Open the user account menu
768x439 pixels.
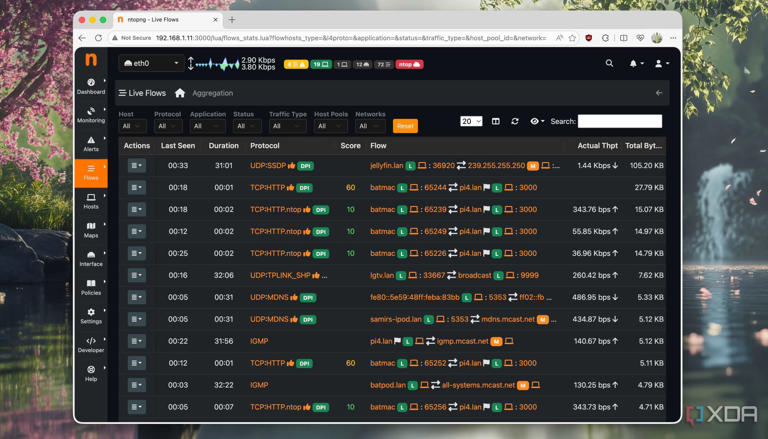pos(661,64)
